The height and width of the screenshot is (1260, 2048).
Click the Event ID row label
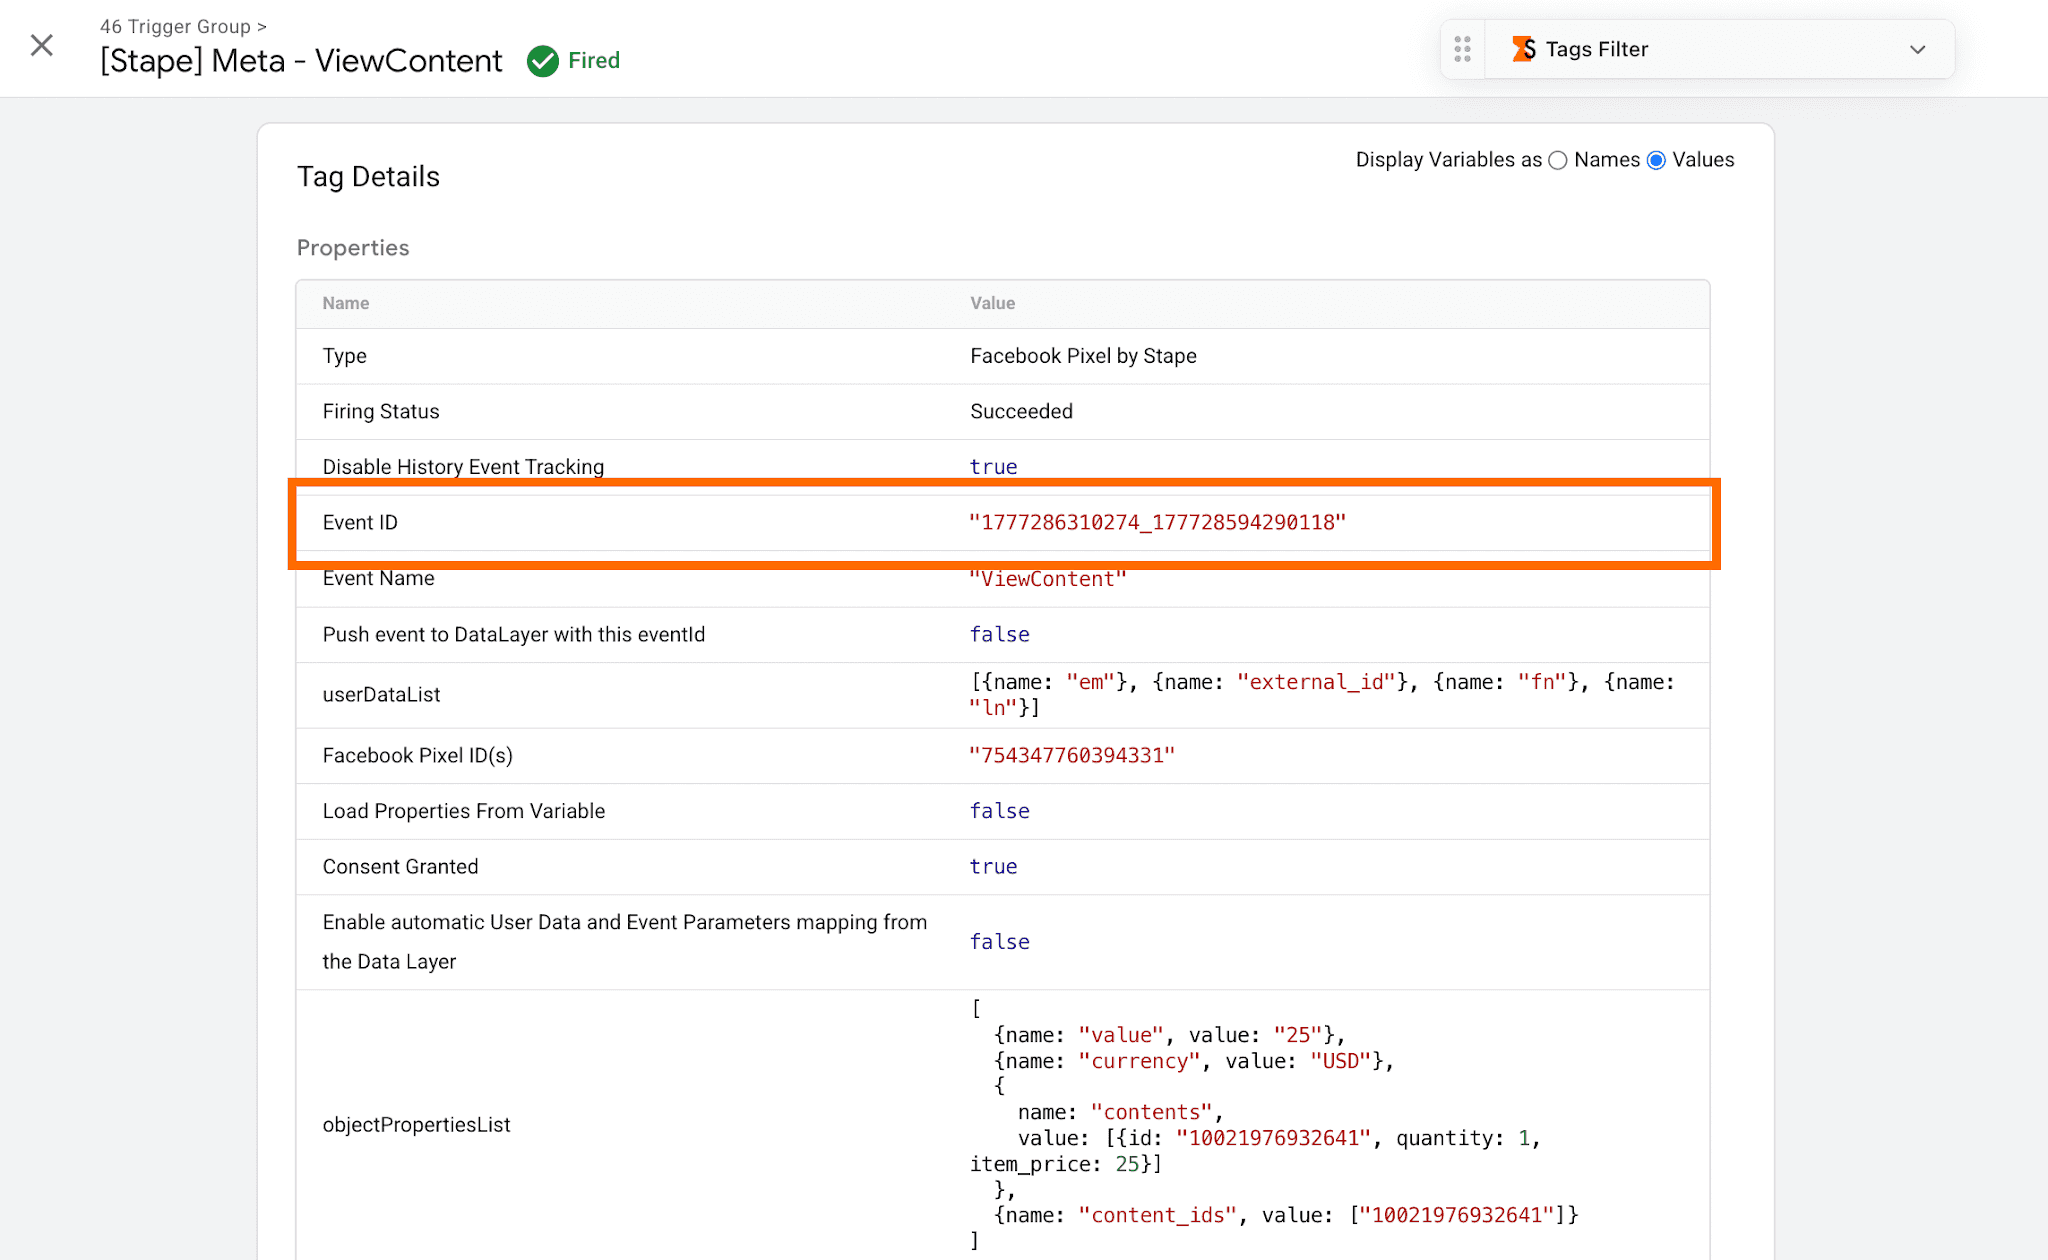tap(360, 522)
